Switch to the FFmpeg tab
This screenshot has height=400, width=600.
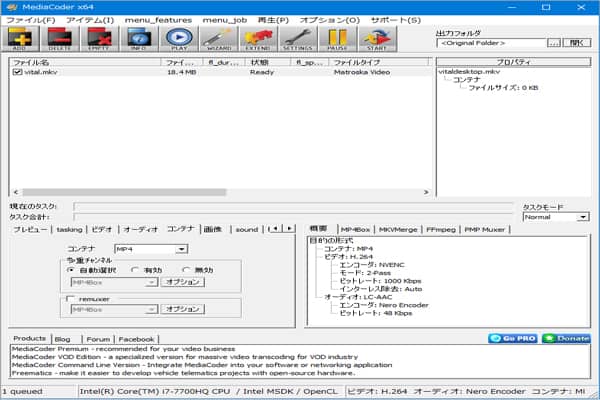(x=441, y=229)
